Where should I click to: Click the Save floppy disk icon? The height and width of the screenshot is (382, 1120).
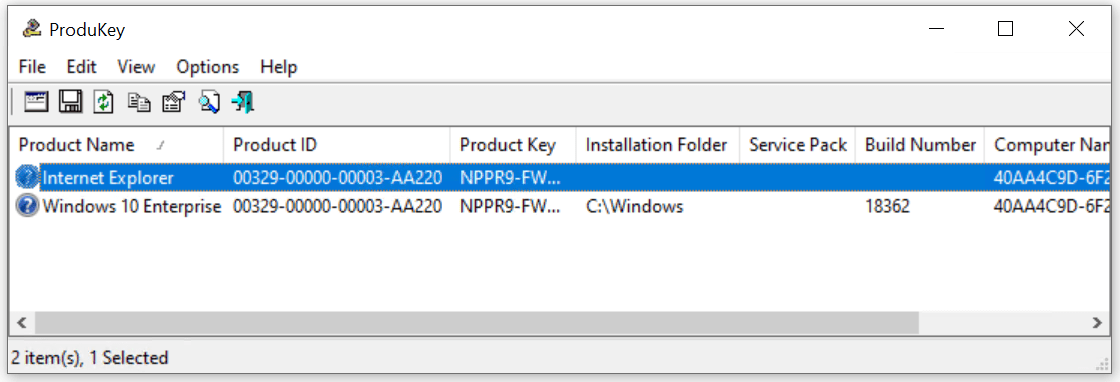click(x=71, y=102)
